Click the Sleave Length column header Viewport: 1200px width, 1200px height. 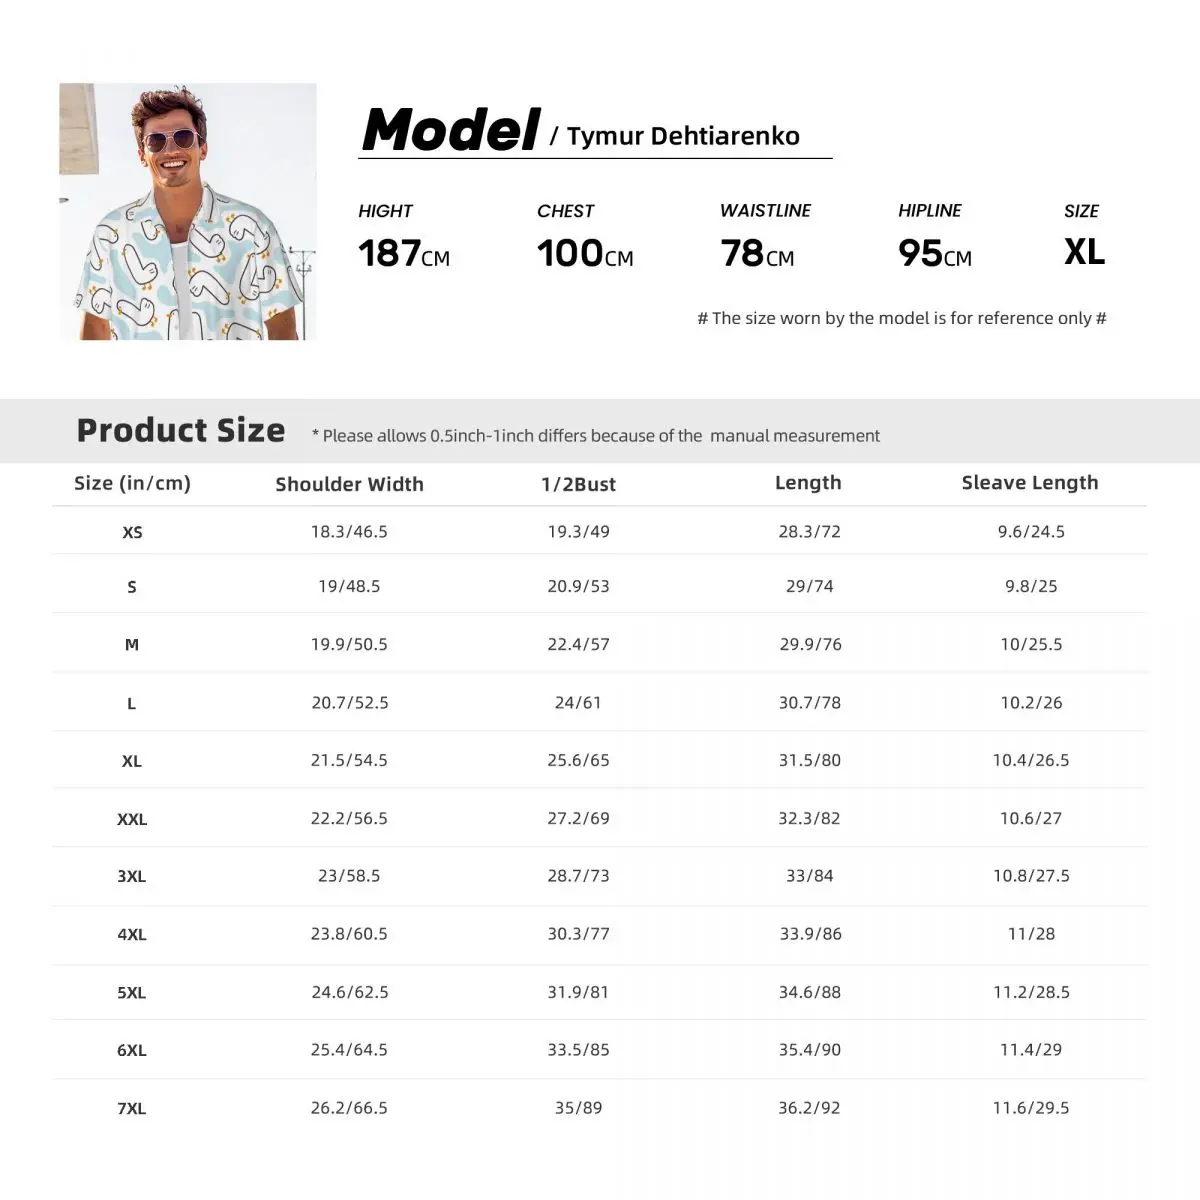[1030, 483]
